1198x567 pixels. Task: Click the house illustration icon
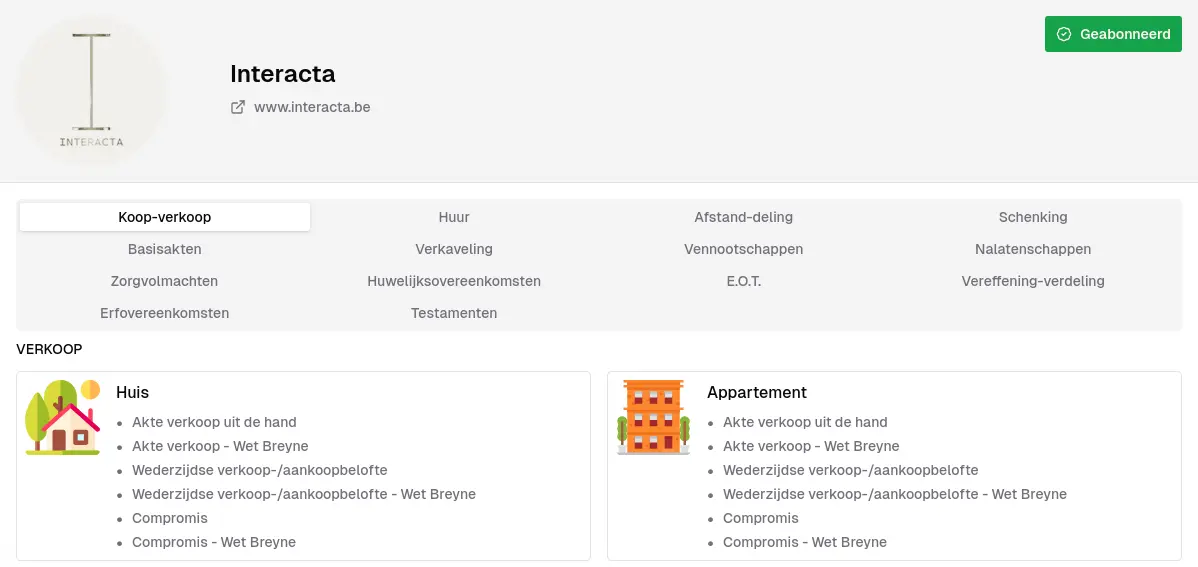coord(63,417)
